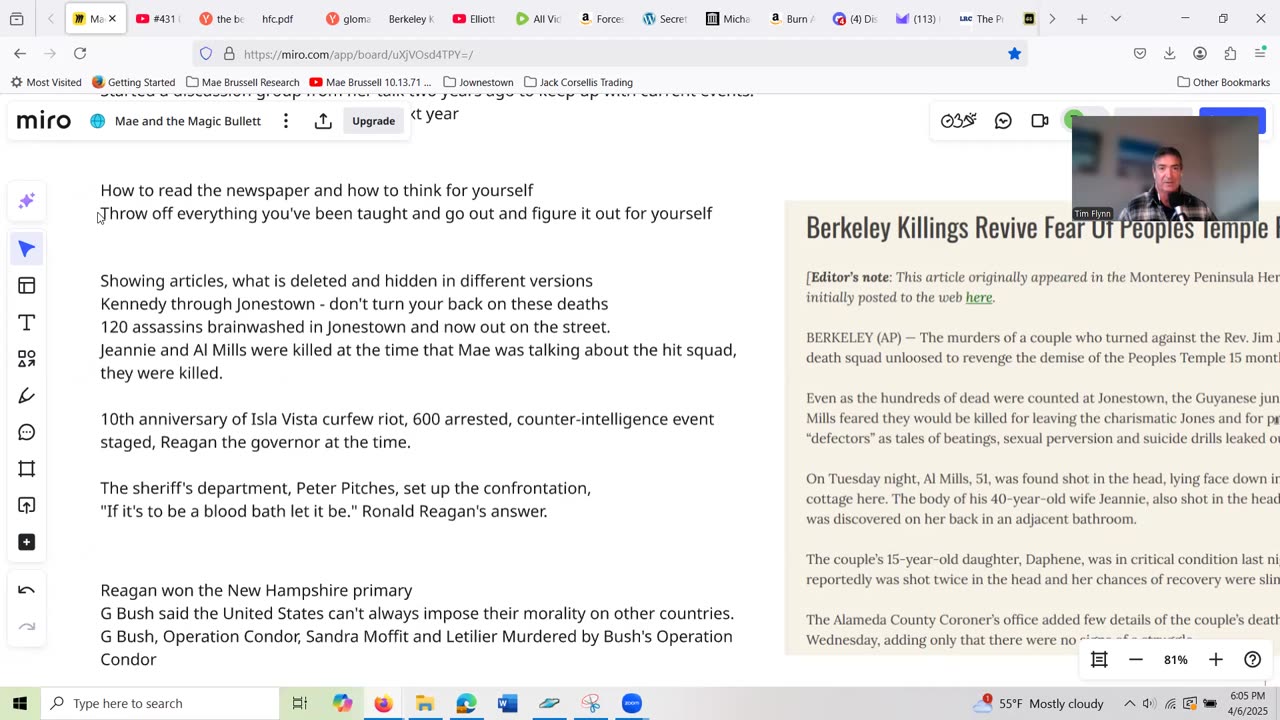Open the Most Visited bookmark

click(x=46, y=82)
